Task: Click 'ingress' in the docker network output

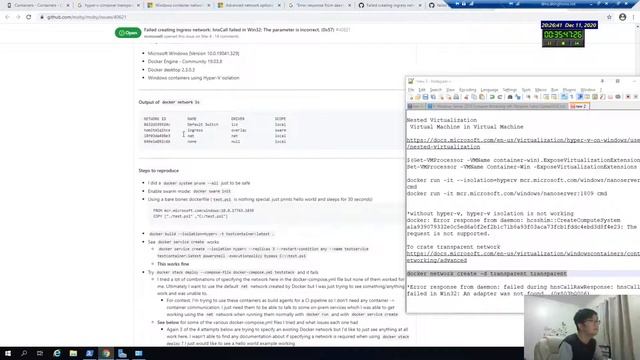Action: 195,130
